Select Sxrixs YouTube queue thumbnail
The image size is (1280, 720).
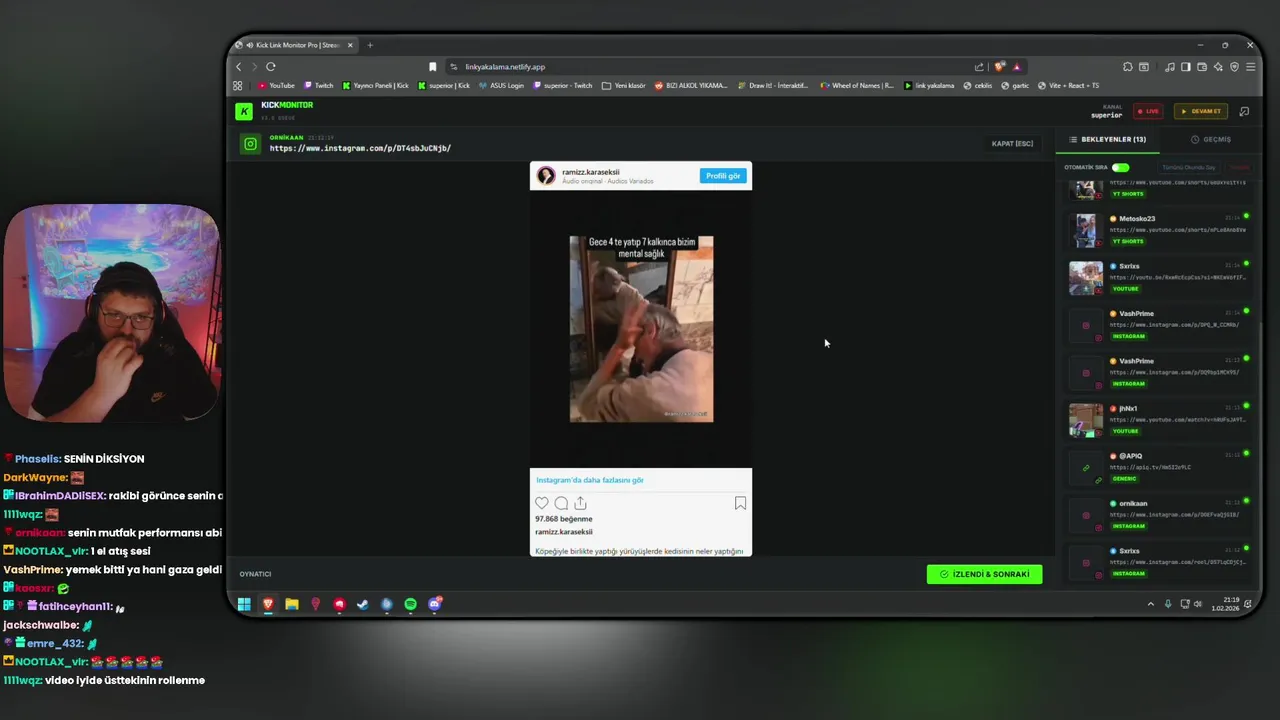[x=1086, y=278]
